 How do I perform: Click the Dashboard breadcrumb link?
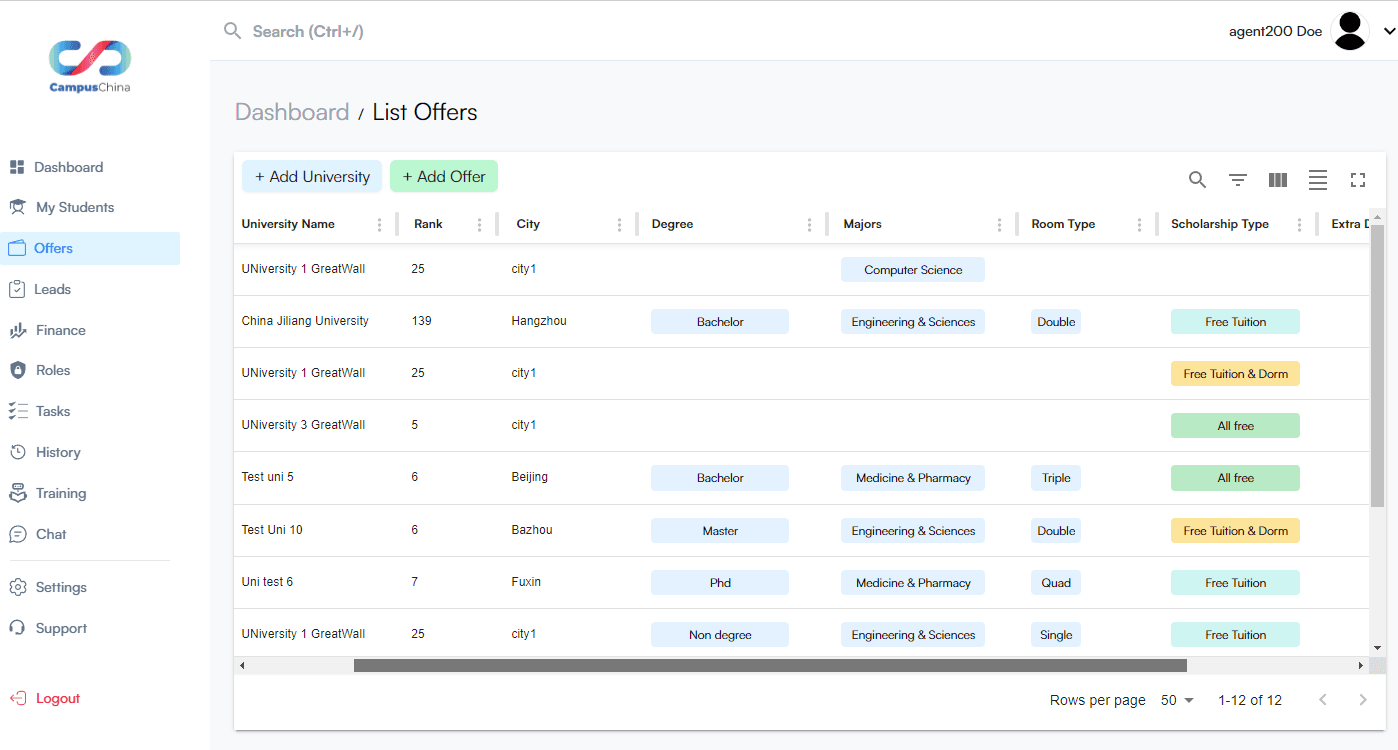(292, 112)
